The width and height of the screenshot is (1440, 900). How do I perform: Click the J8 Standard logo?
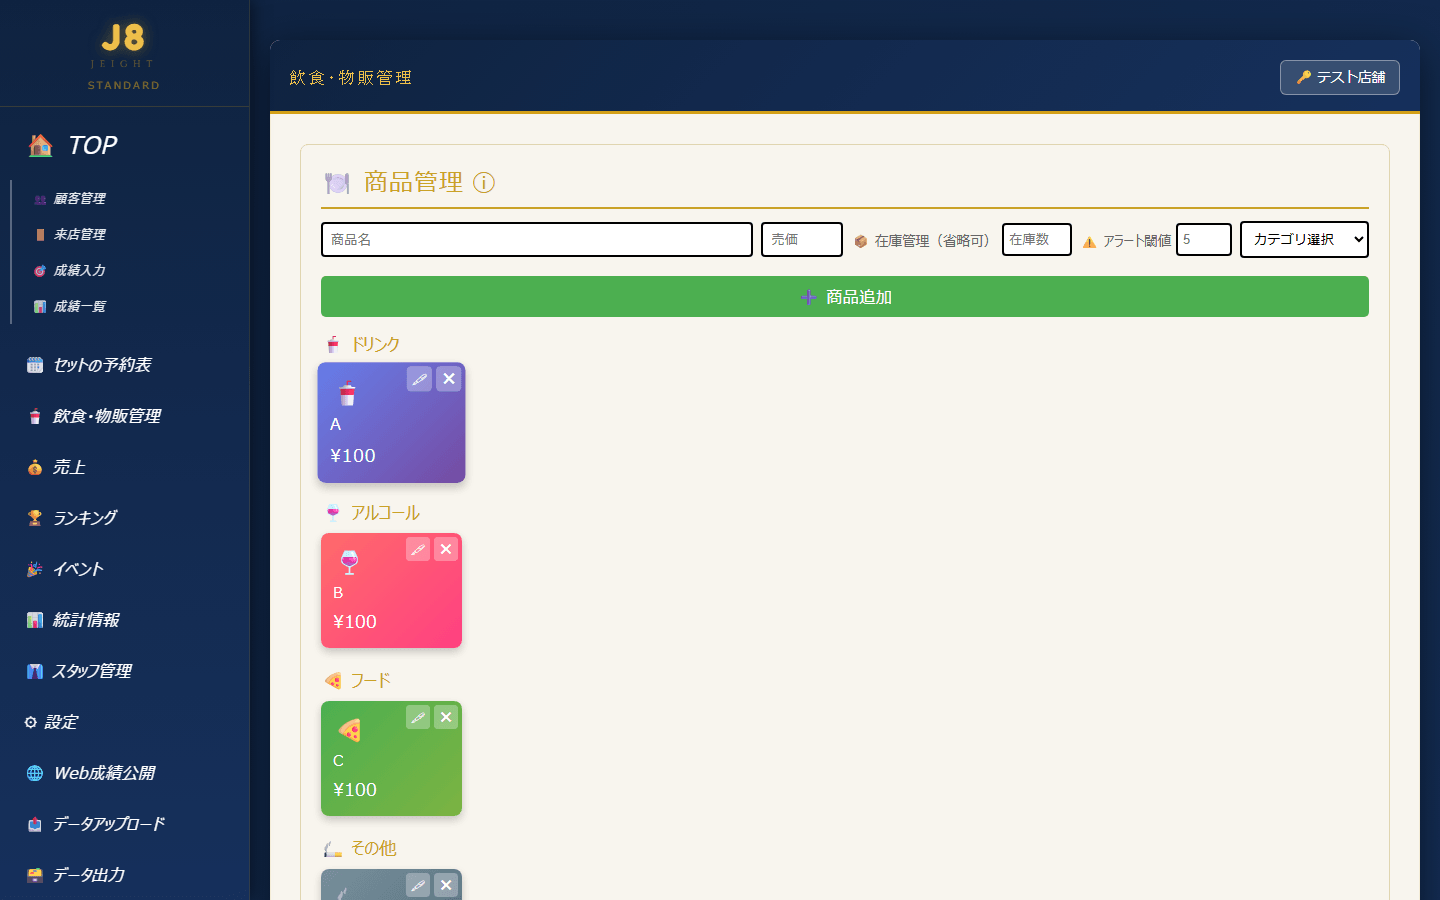(x=124, y=56)
